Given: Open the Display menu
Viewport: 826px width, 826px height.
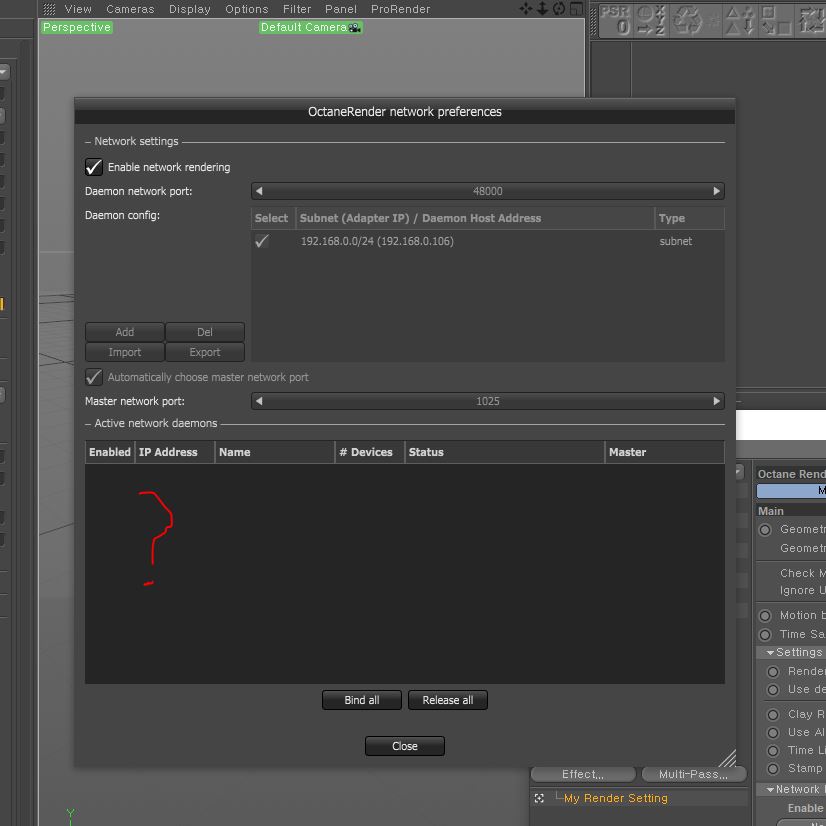Looking at the screenshot, I should pyautogui.click(x=190, y=9).
